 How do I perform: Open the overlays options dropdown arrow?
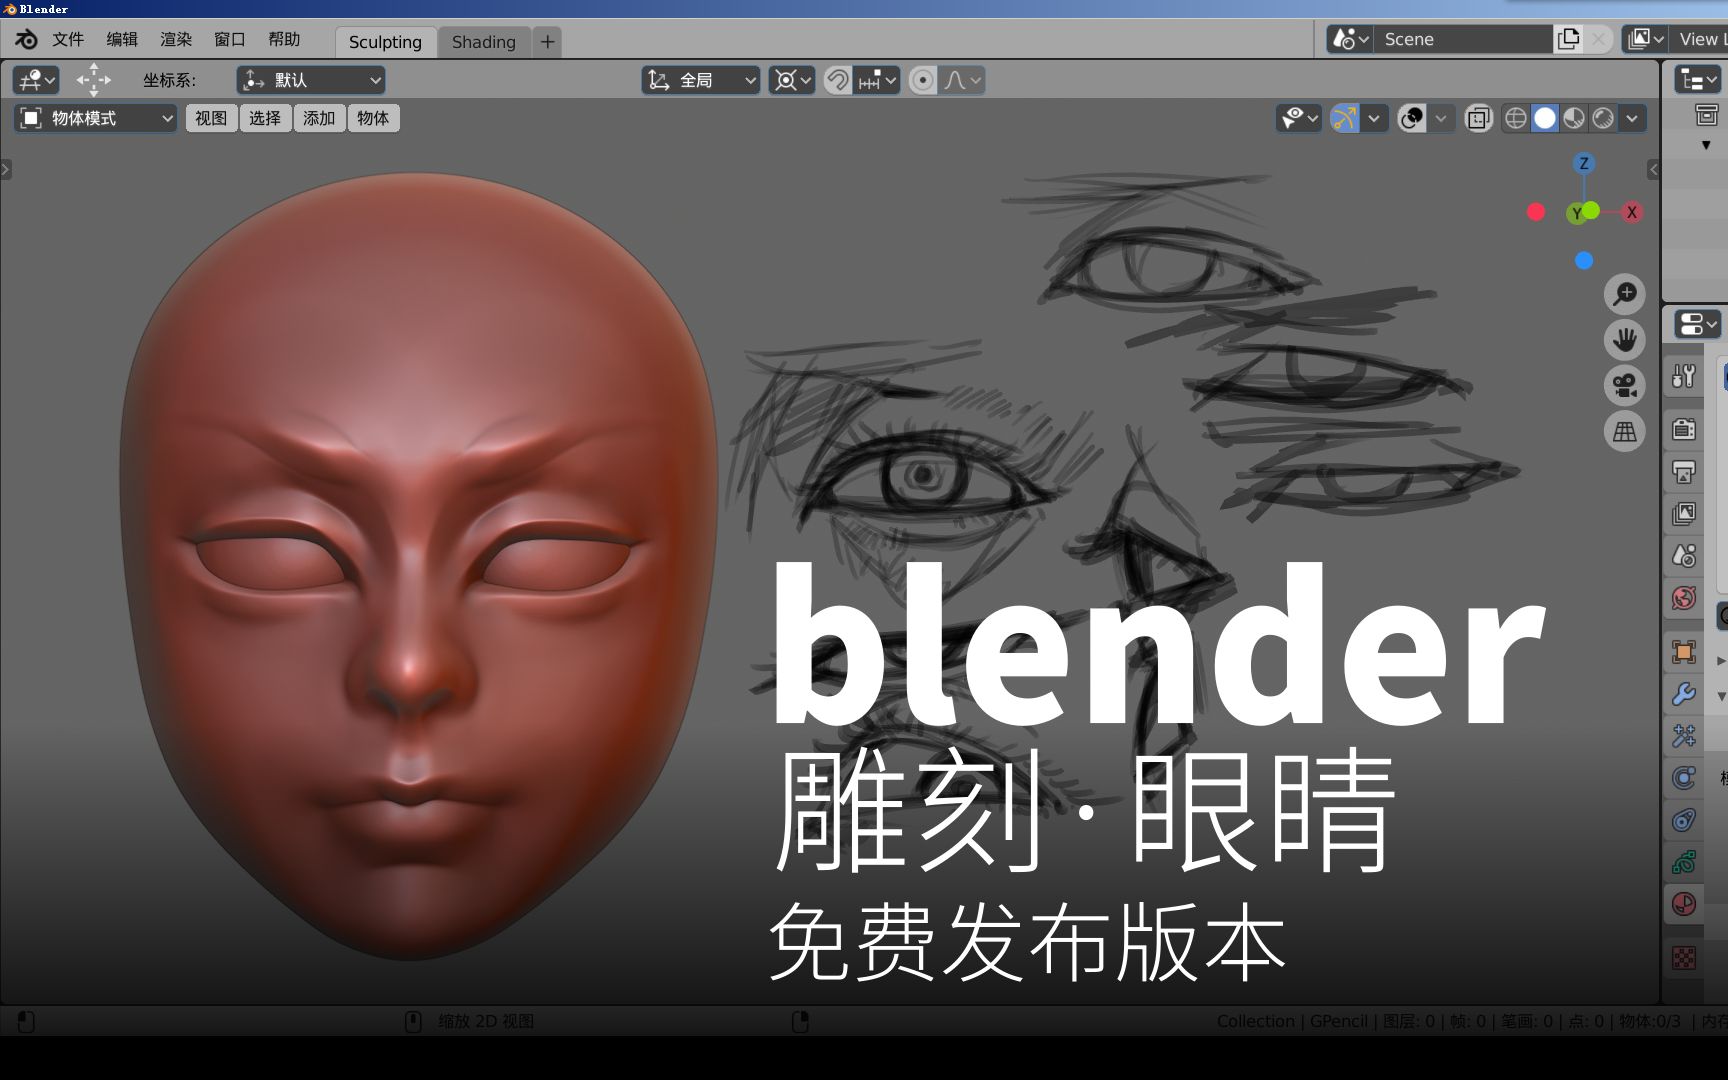click(x=1441, y=118)
